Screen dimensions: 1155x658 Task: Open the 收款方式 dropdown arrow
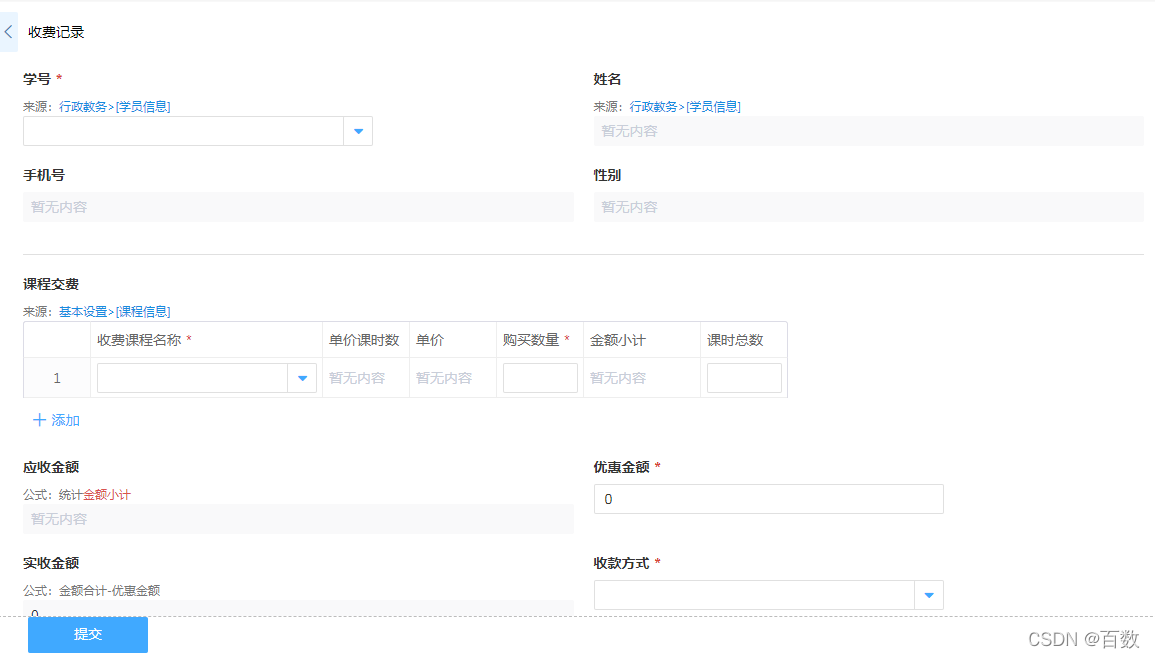click(x=929, y=595)
